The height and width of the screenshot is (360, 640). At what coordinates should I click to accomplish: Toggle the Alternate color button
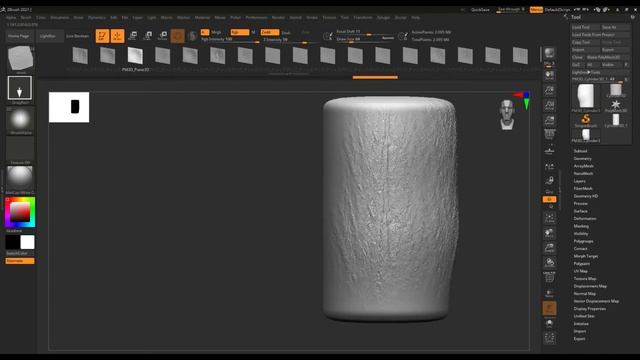20,261
